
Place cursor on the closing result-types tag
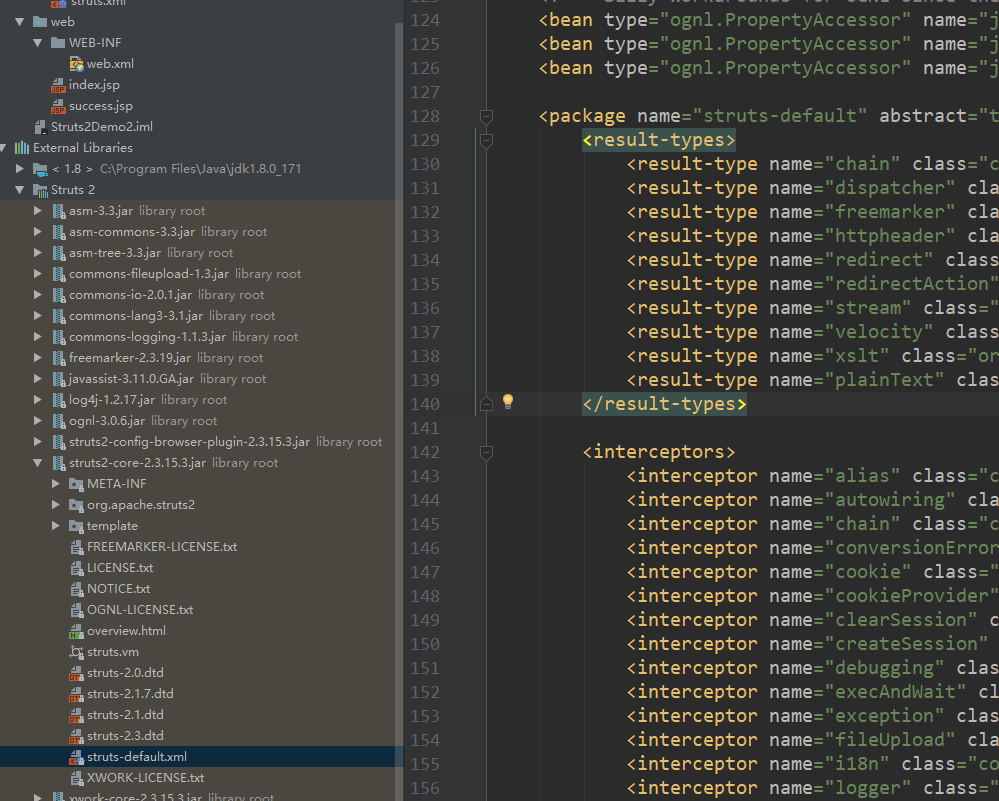click(x=664, y=404)
